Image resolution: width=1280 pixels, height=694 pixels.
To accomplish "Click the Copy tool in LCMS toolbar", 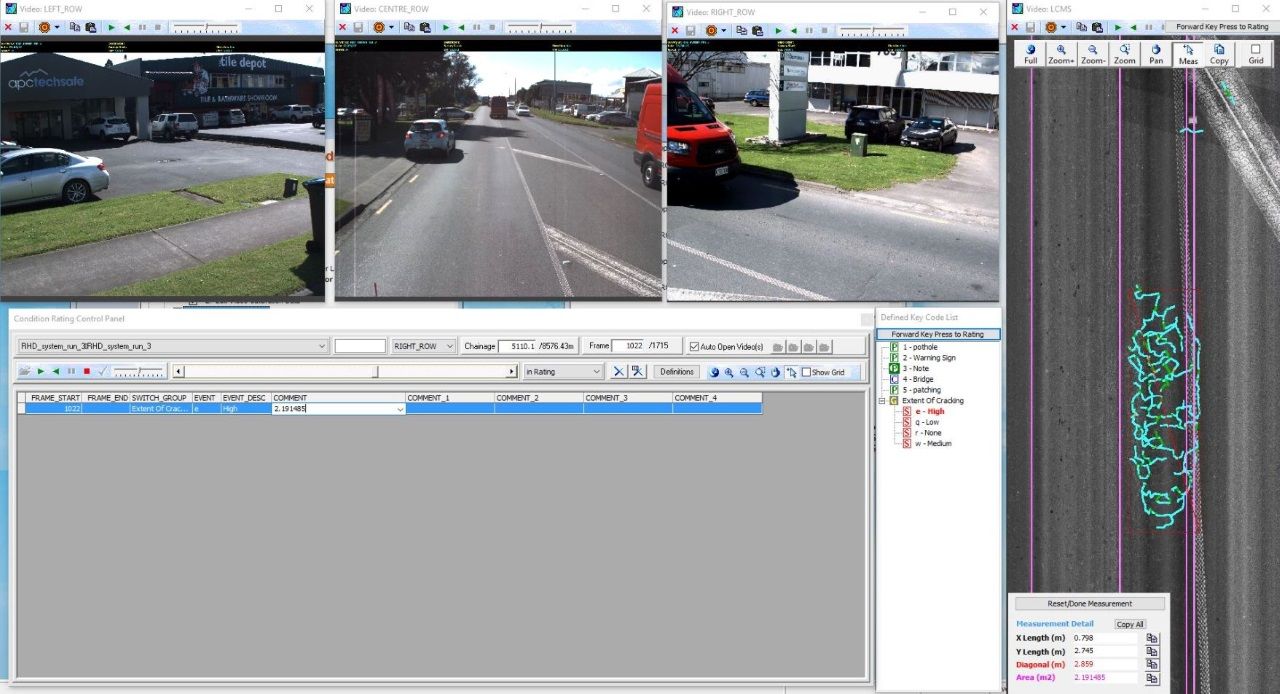I will click(1219, 54).
